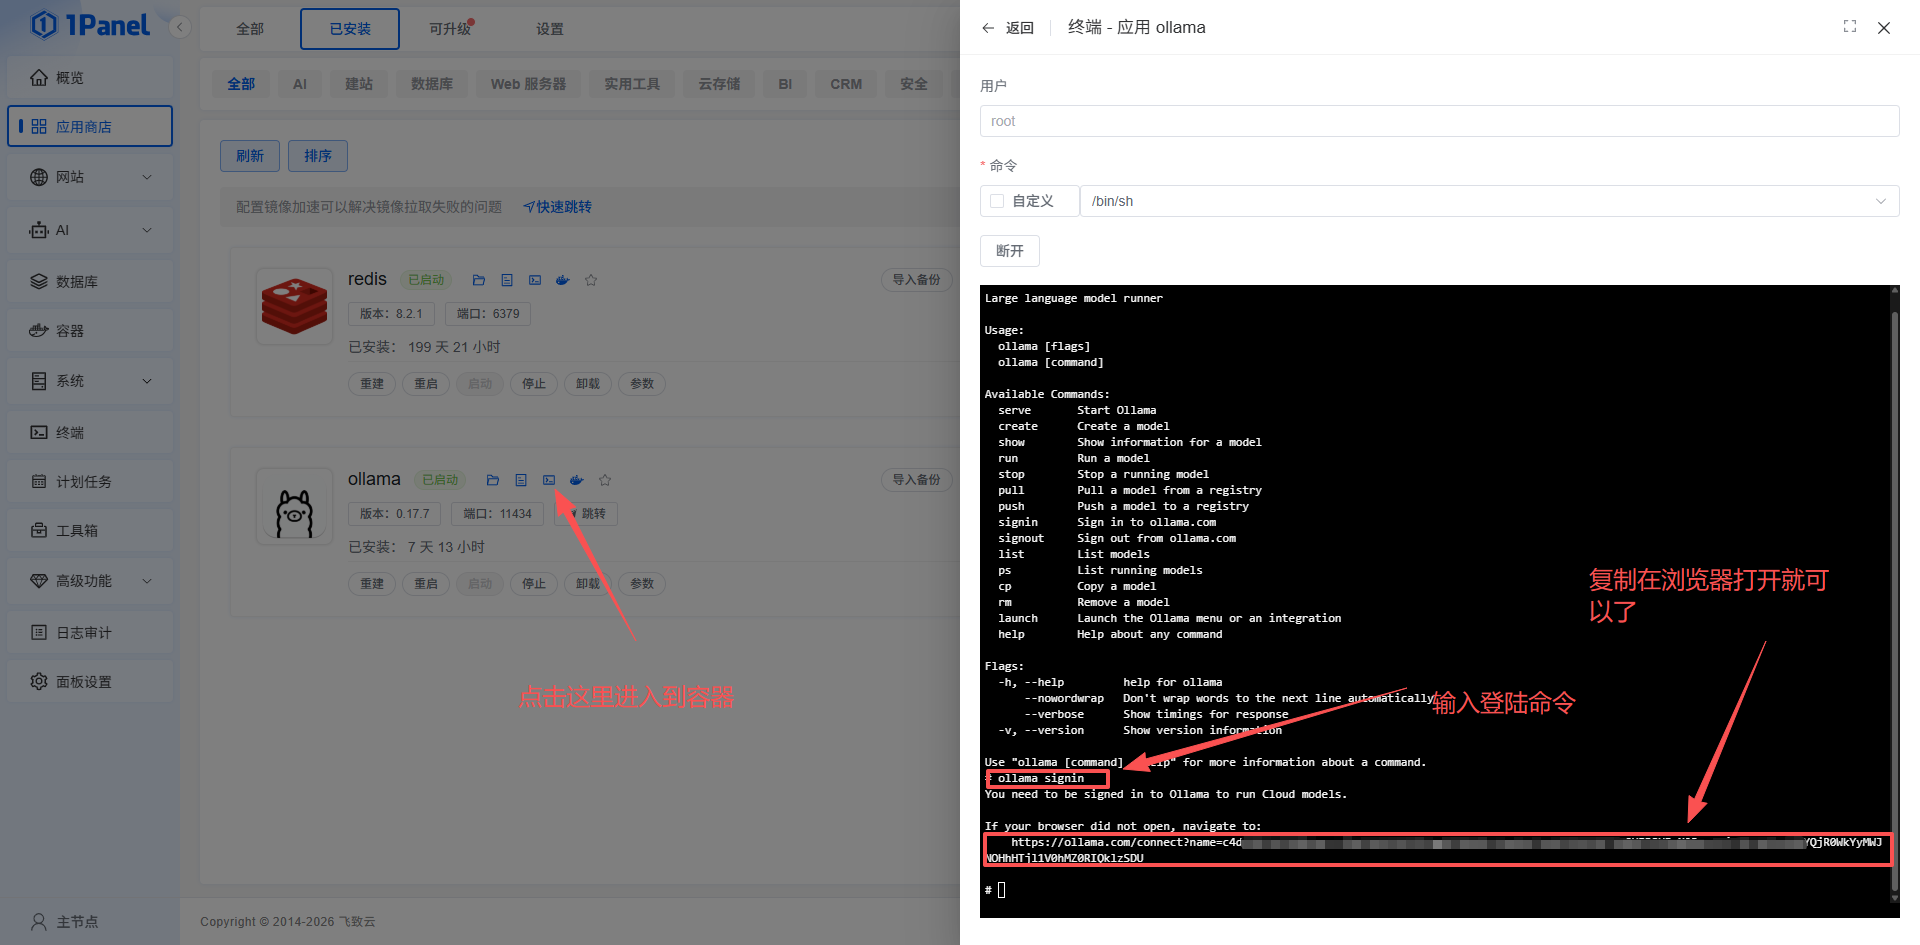Favorite the redis app with star
Viewport: 1920px width, 945px height.
591,280
